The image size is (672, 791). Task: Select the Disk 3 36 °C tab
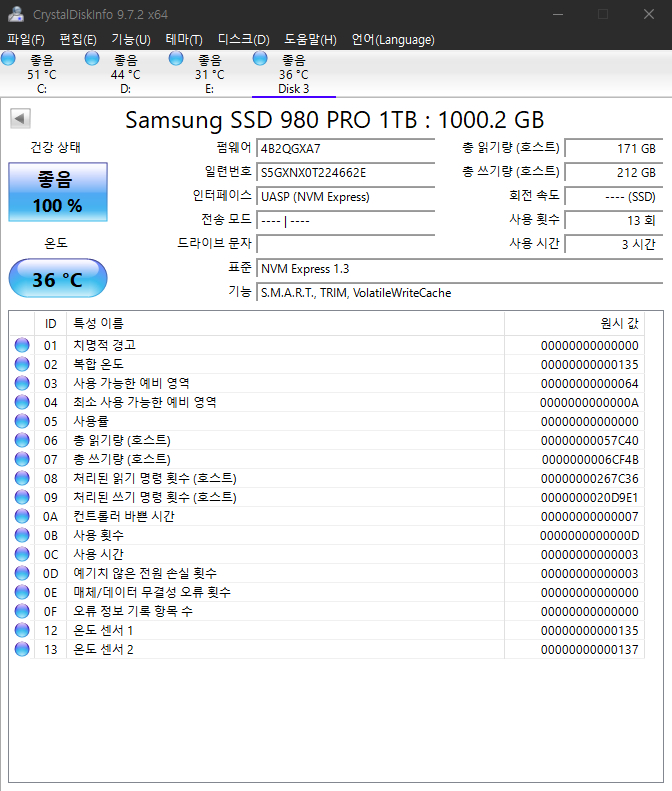click(294, 74)
